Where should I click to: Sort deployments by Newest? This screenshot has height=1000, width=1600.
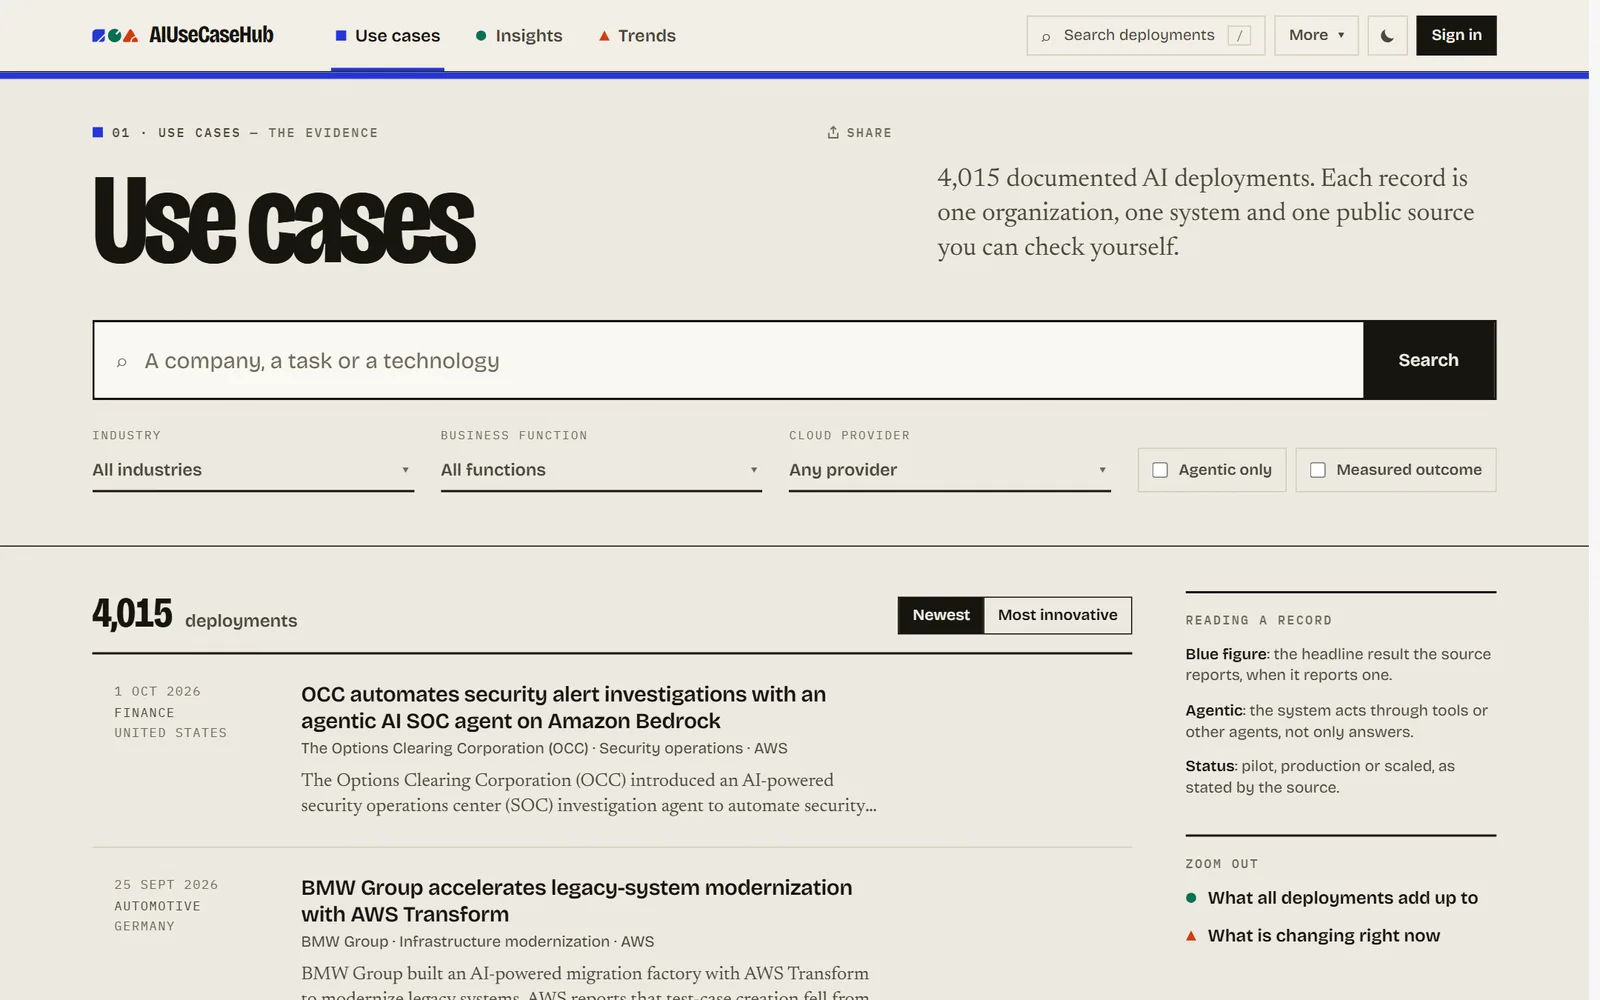point(941,615)
